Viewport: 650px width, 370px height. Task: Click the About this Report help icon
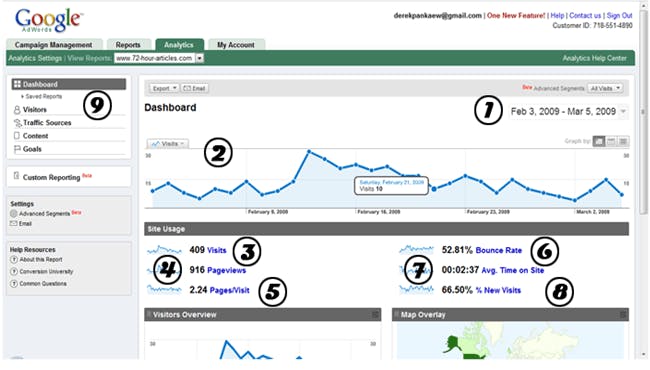[x=14, y=260]
